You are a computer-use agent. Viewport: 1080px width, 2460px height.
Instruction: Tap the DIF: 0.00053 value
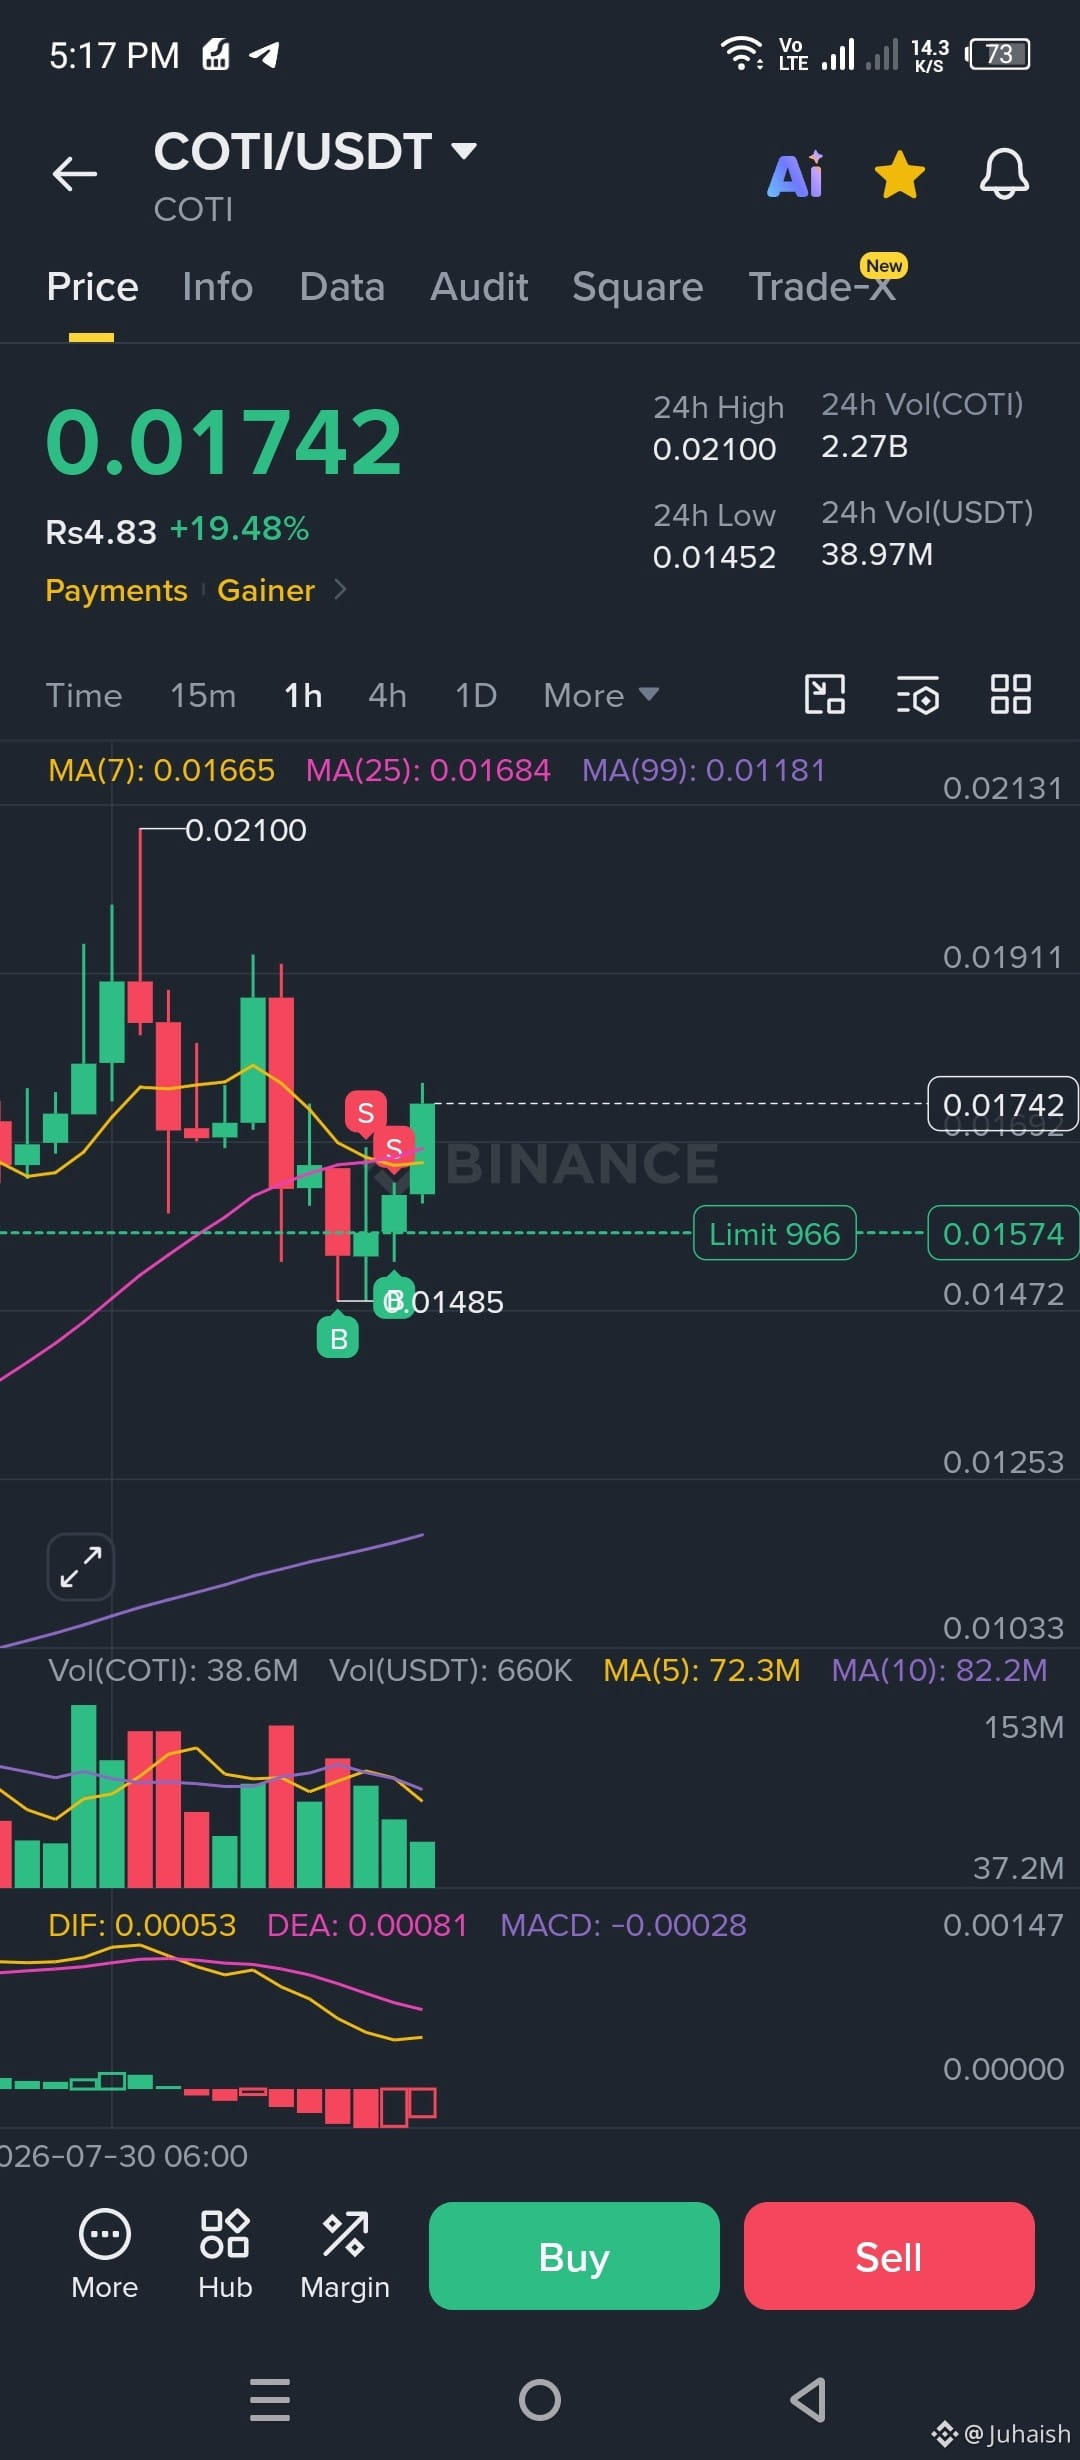click(142, 1925)
